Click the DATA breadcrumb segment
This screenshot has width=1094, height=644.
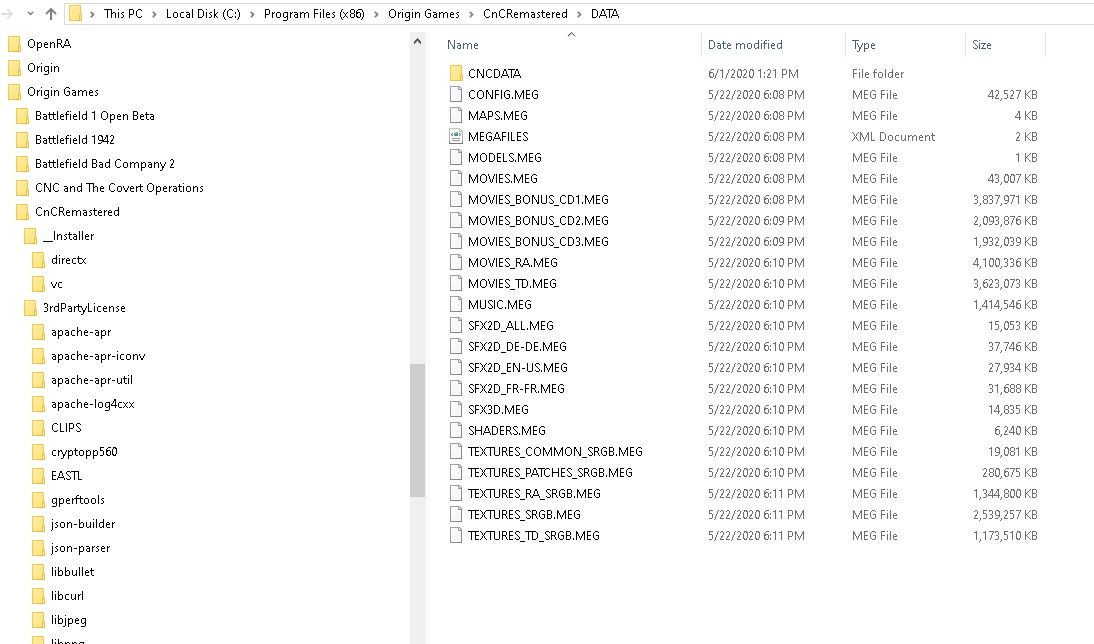[x=605, y=14]
